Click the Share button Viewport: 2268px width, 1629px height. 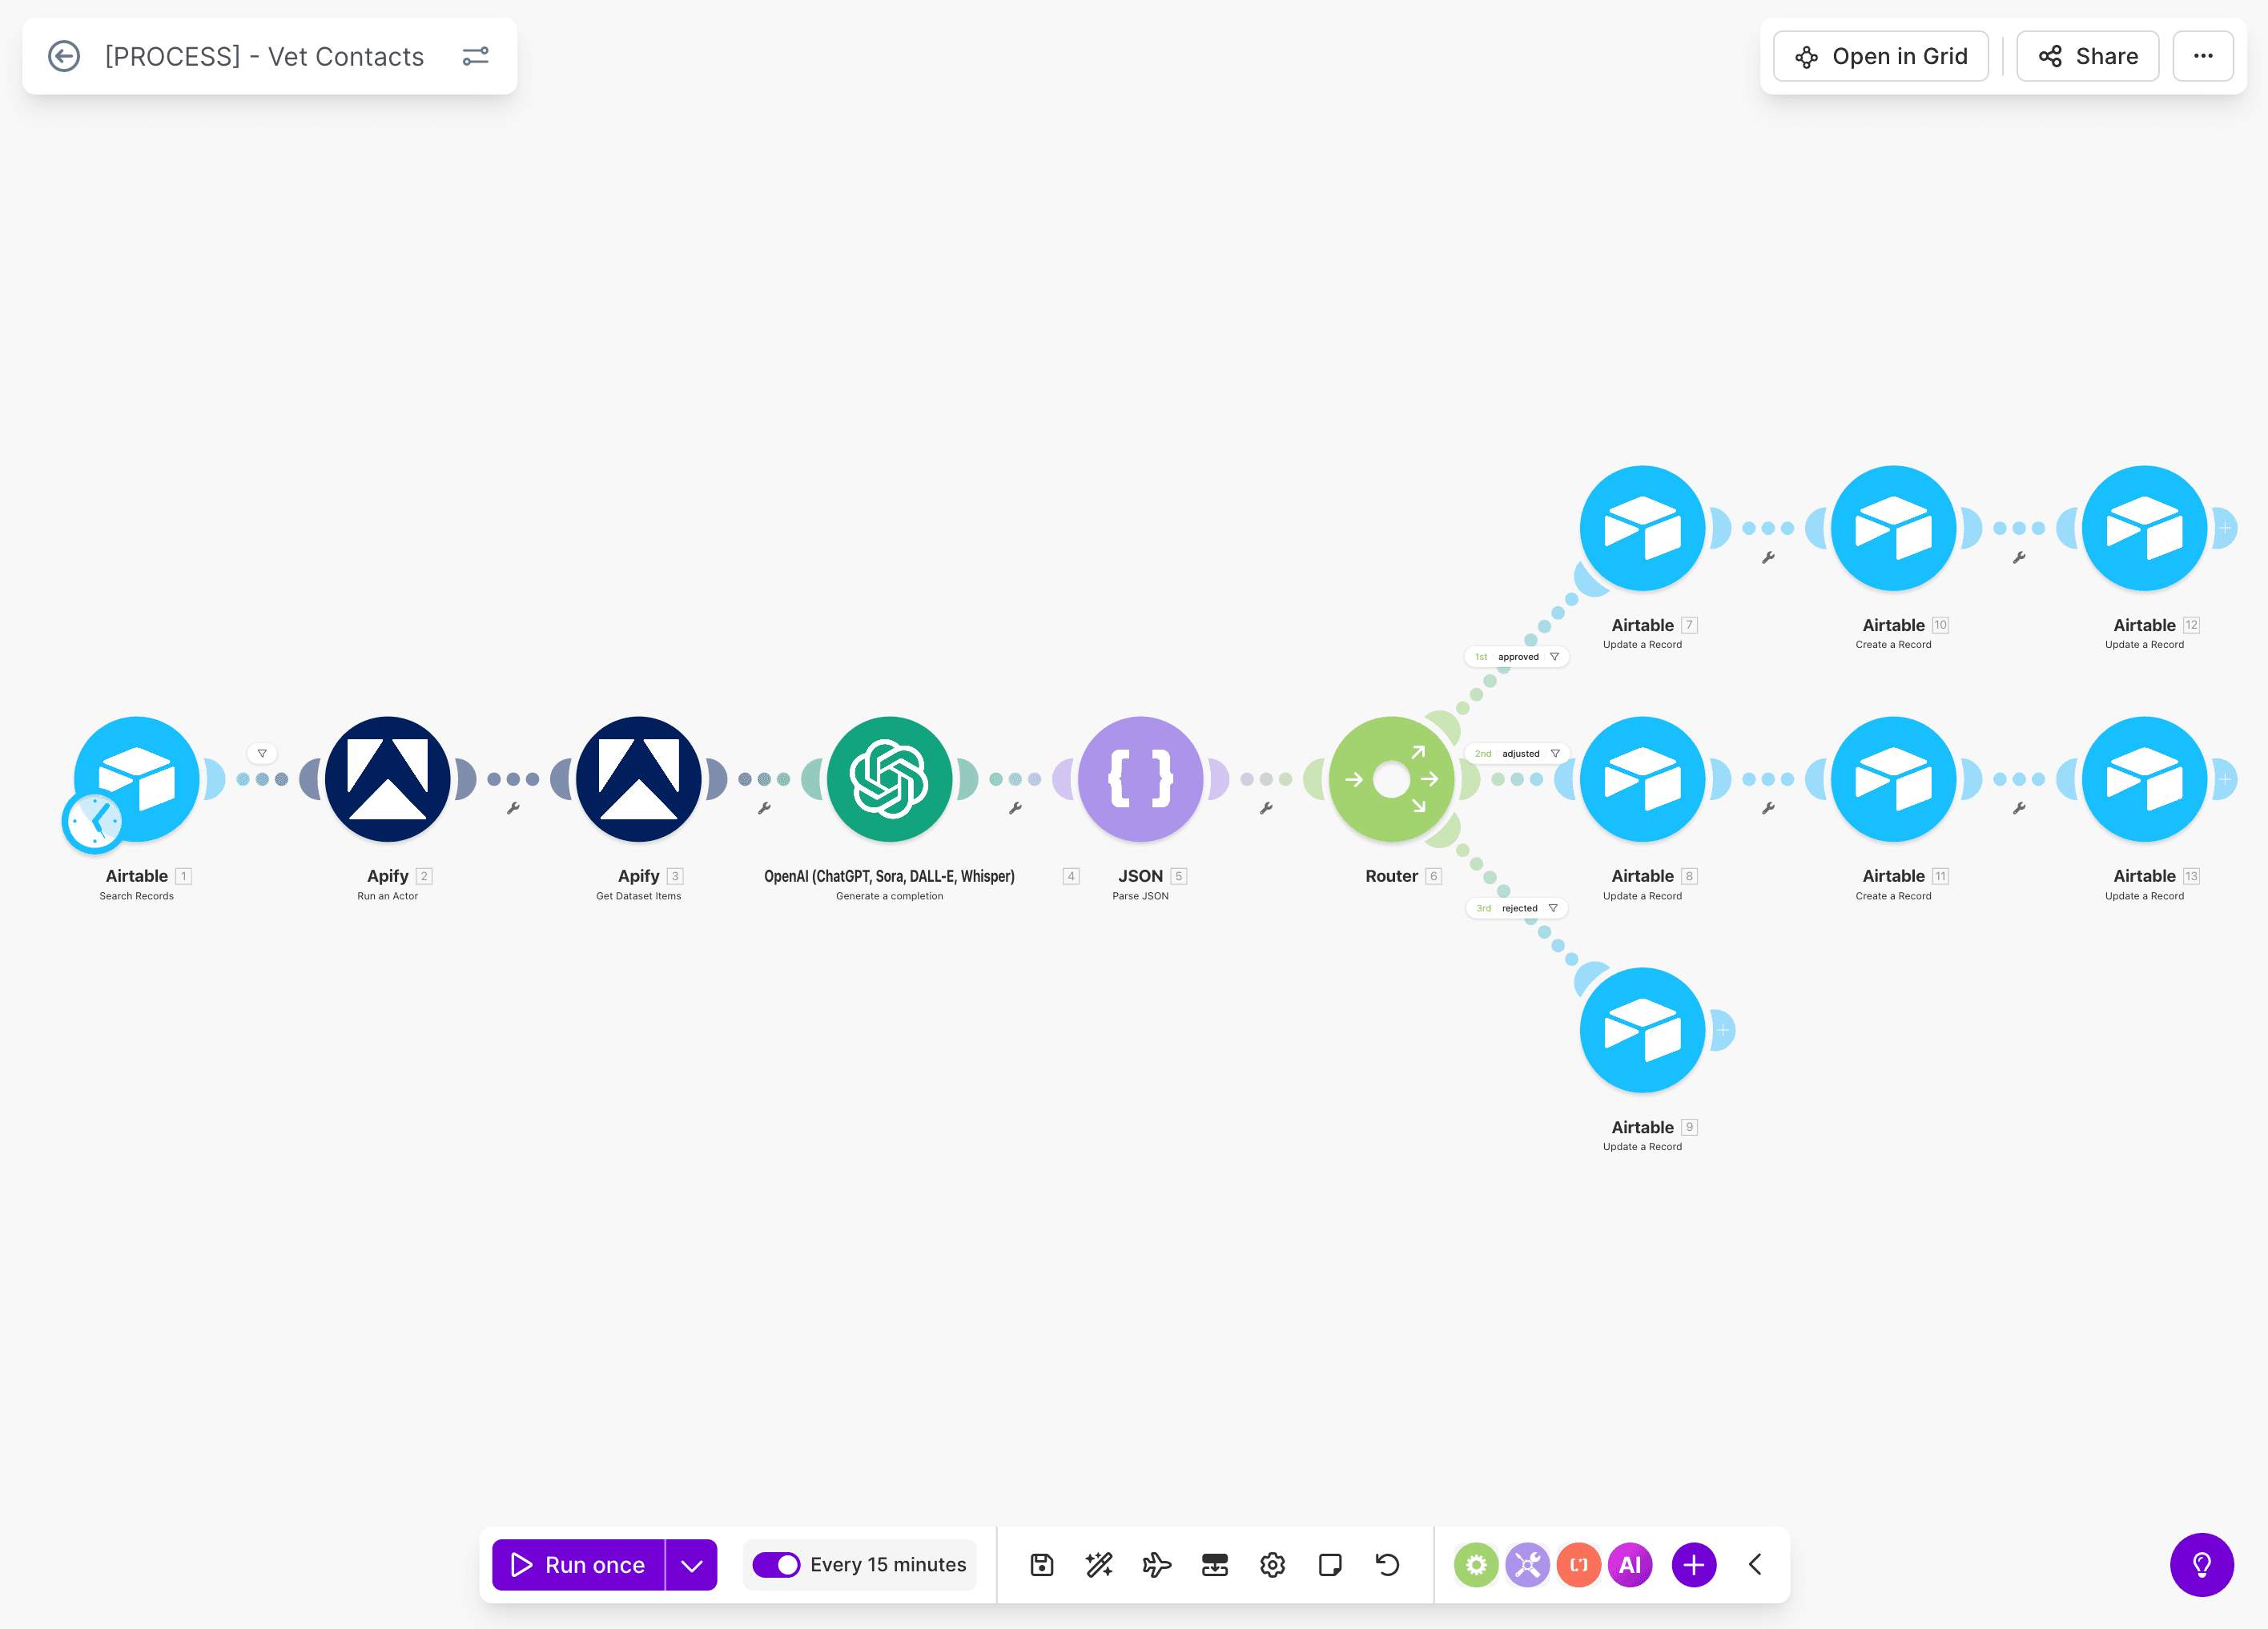coord(2088,56)
